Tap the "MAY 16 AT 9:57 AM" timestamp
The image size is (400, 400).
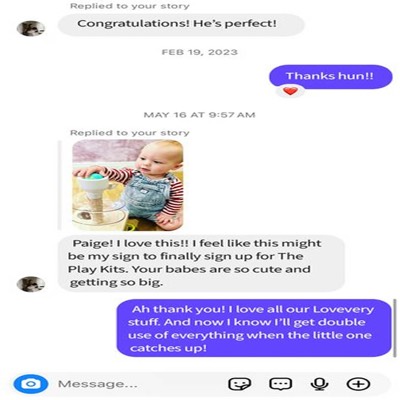tap(199, 115)
